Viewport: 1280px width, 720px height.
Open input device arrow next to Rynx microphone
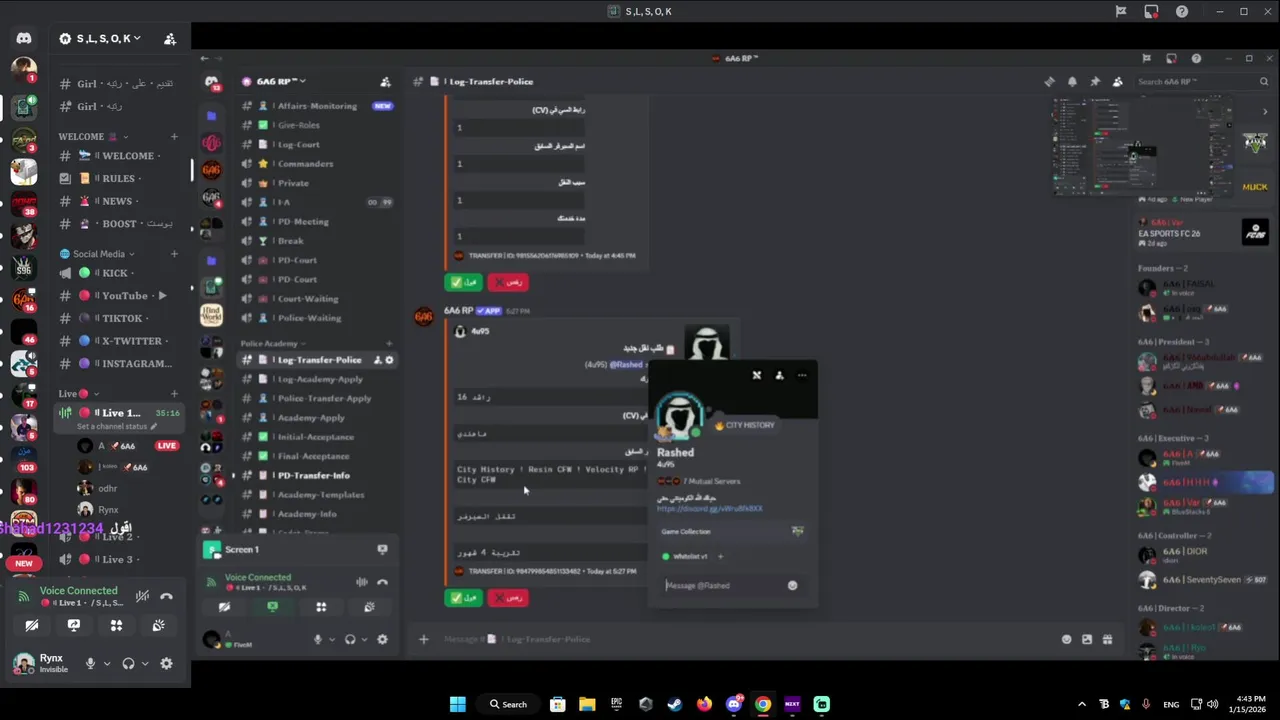pos(106,663)
